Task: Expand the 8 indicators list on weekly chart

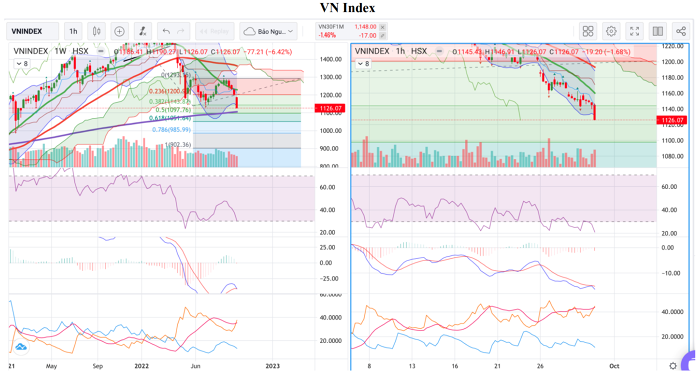Action: click(x=22, y=64)
